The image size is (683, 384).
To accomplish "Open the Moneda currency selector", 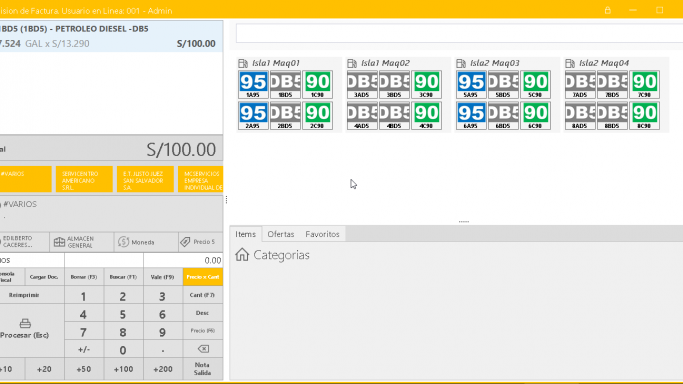I will [136, 242].
